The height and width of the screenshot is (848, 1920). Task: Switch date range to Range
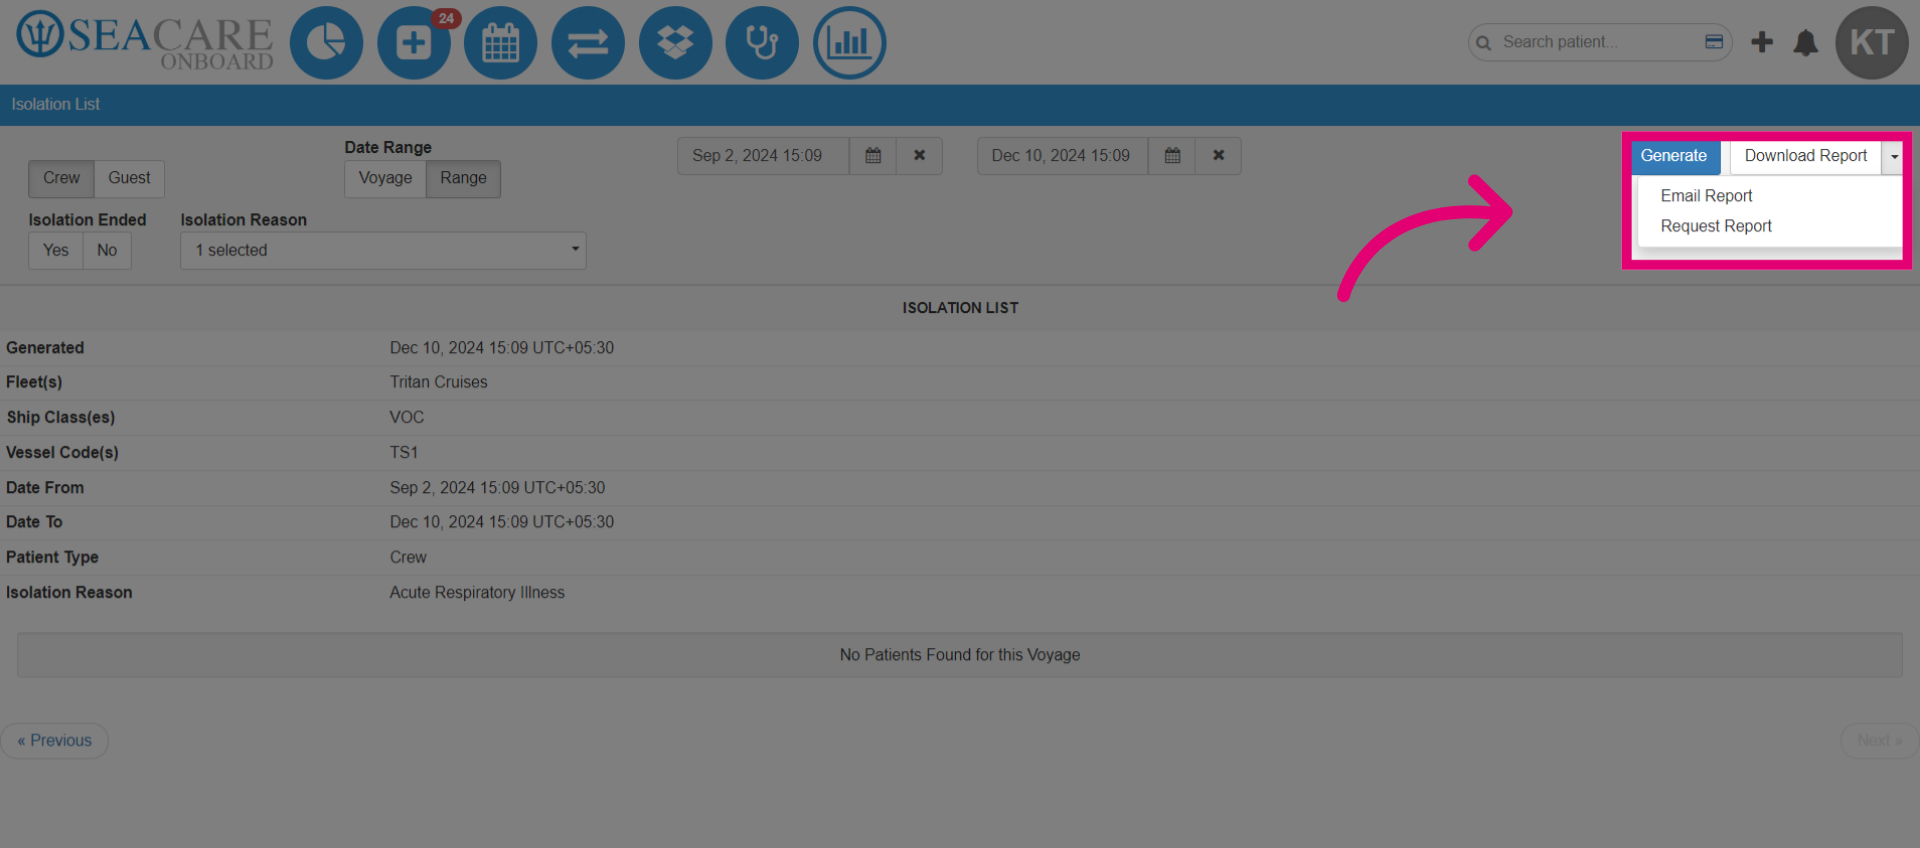[x=463, y=178]
